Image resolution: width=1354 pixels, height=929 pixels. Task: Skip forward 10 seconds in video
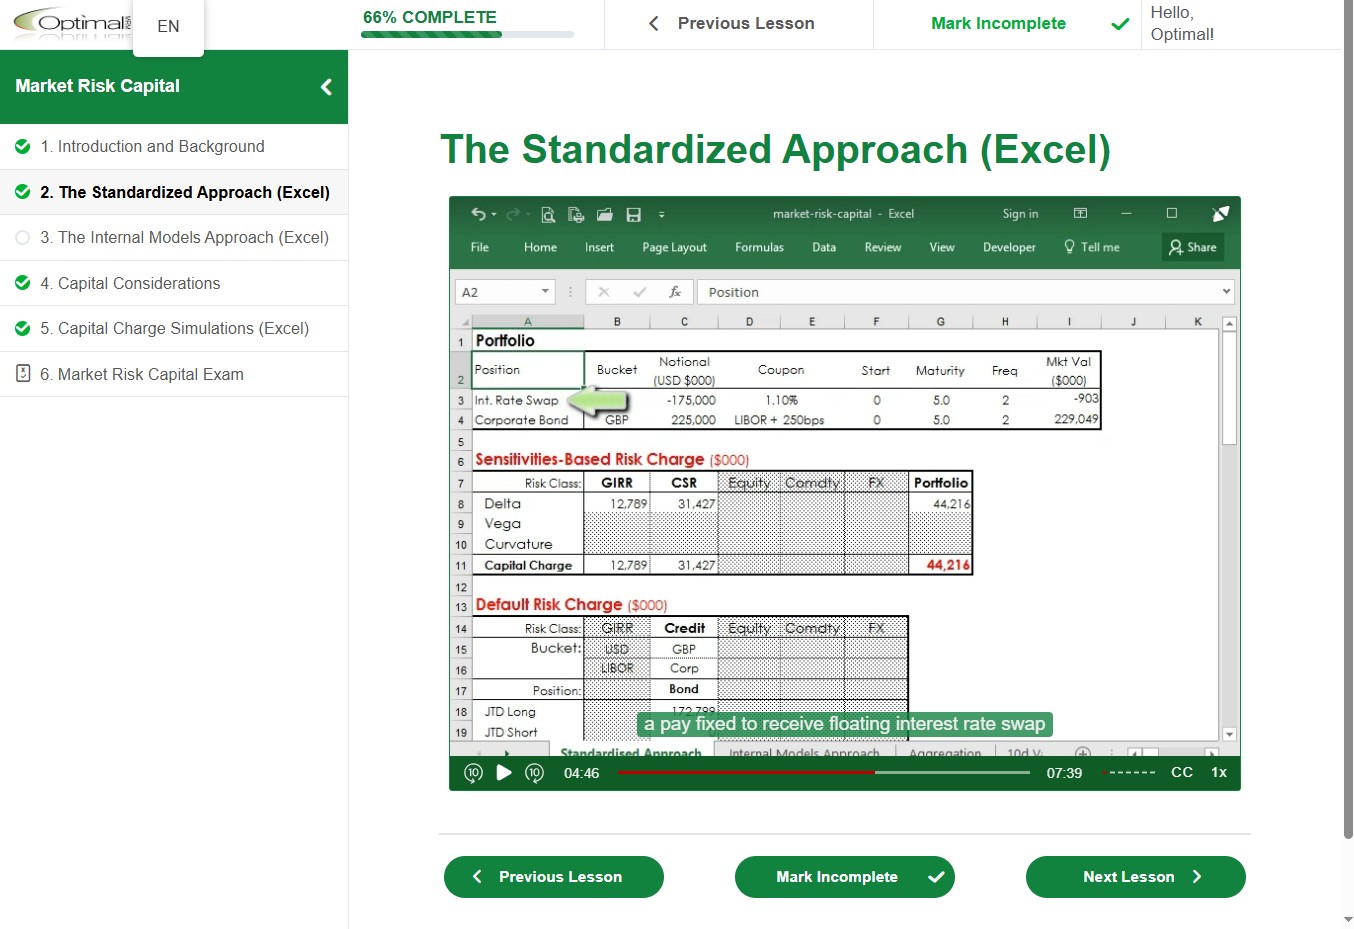[534, 773]
